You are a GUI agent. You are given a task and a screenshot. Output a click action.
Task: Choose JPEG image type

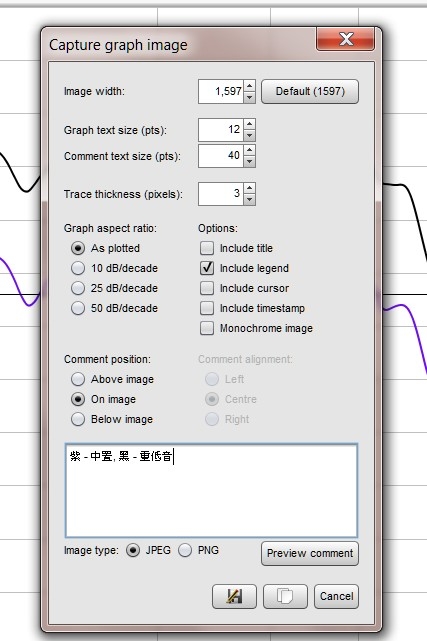tap(133, 550)
